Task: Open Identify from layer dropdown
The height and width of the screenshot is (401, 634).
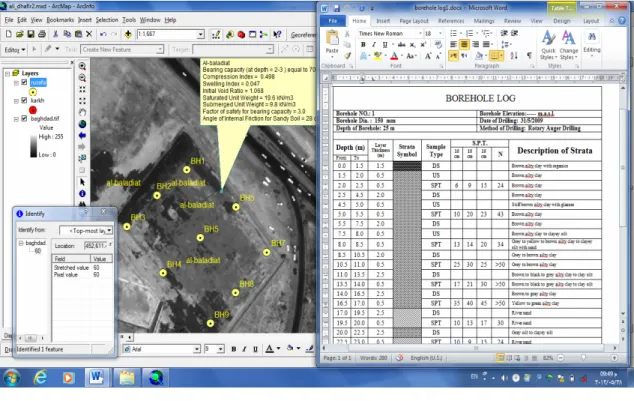Action: [109, 230]
